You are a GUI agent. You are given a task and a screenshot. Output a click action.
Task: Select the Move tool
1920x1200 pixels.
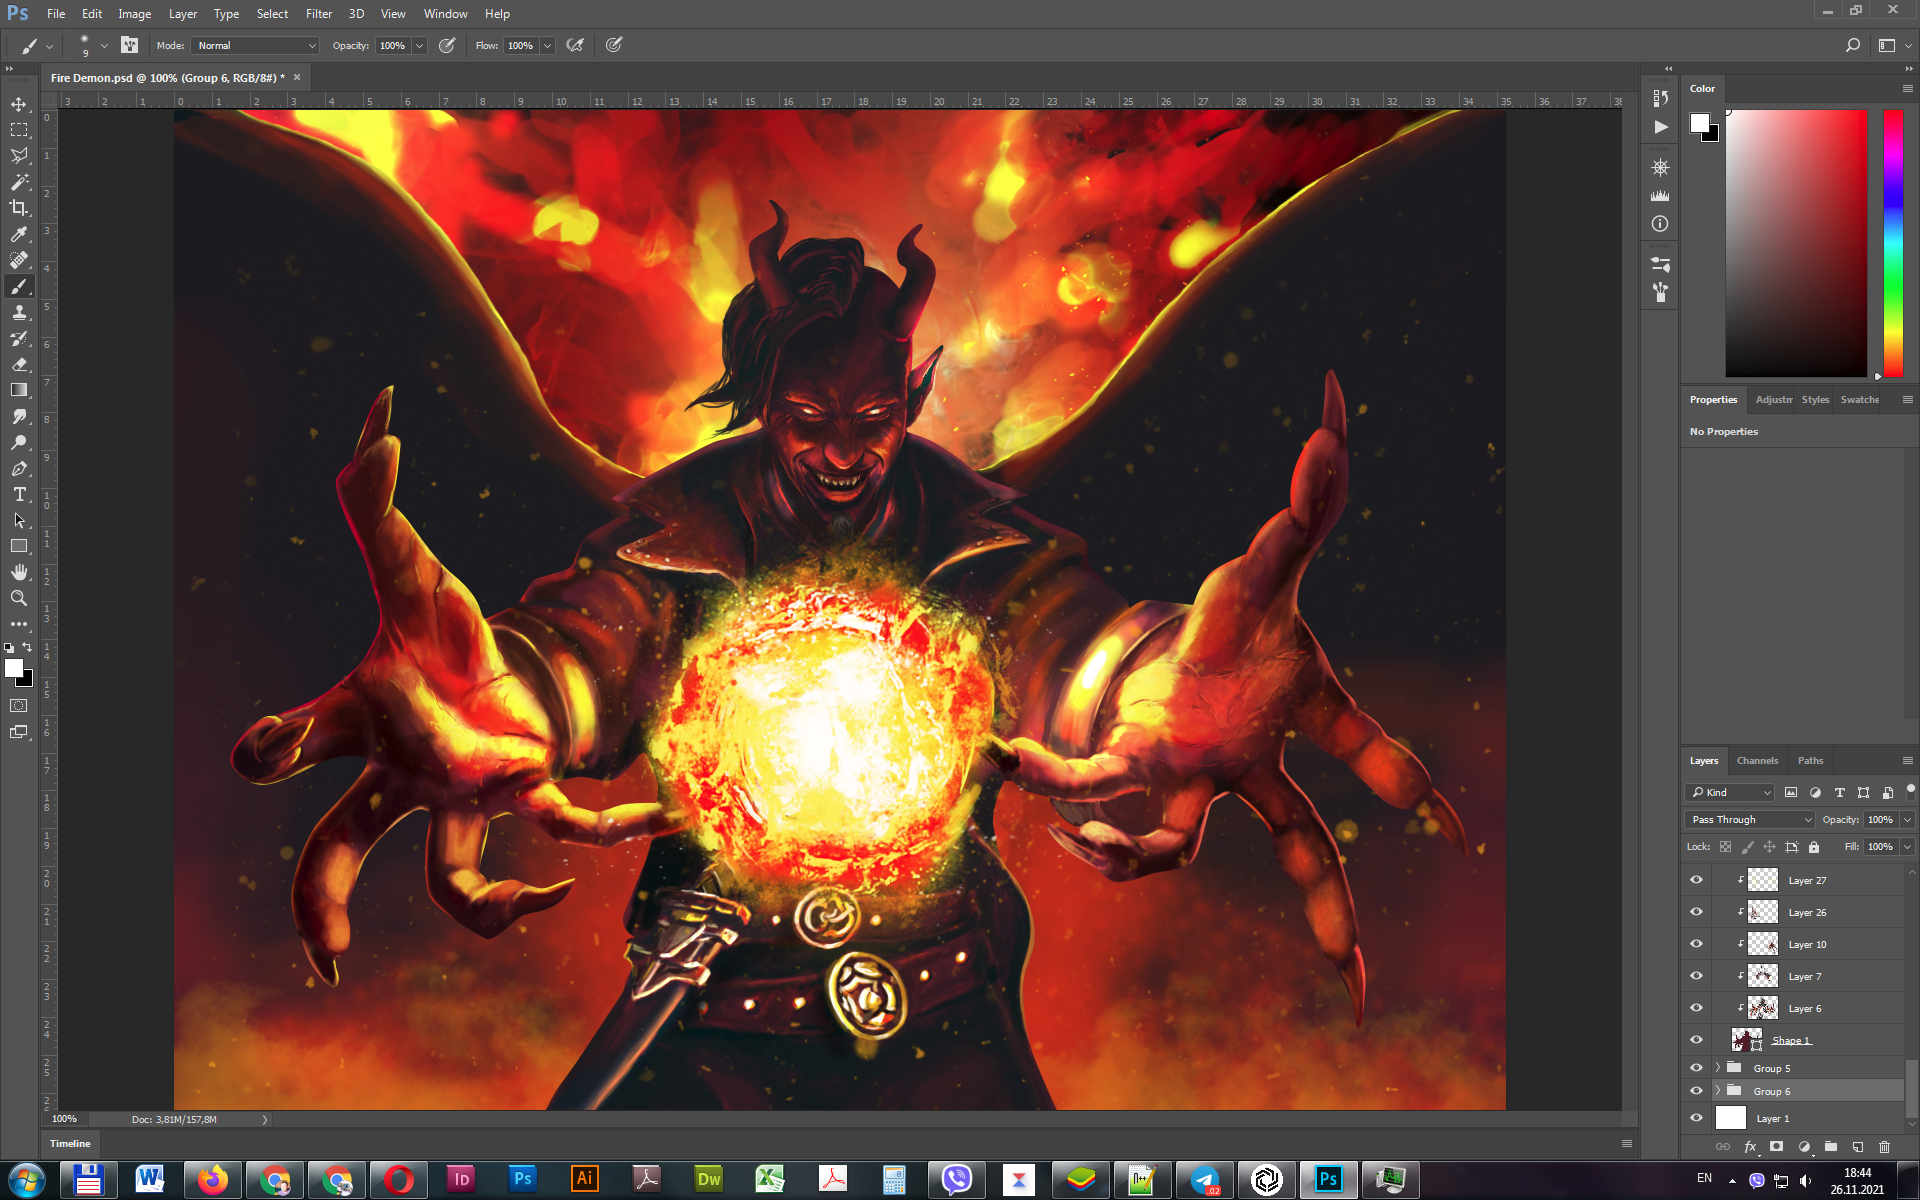click(19, 104)
